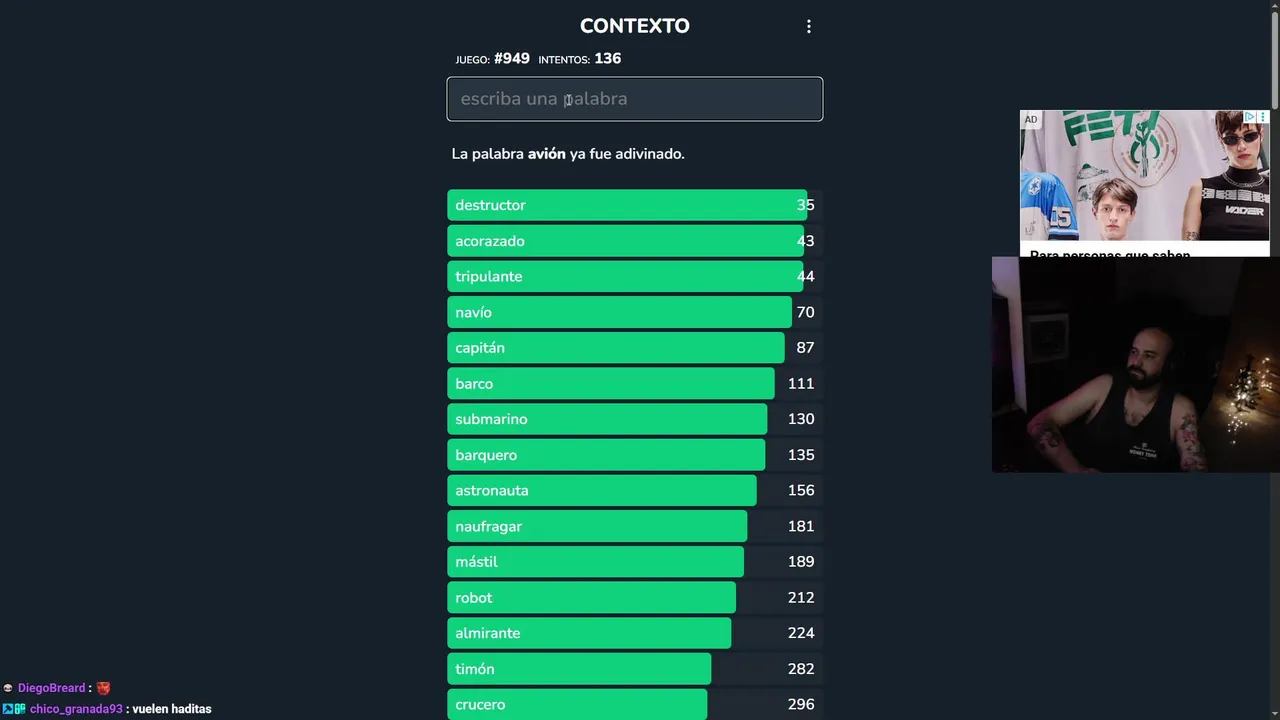Click the moderator badge next to chico_granada93
The height and width of the screenshot is (720, 1280).
coord(8,709)
